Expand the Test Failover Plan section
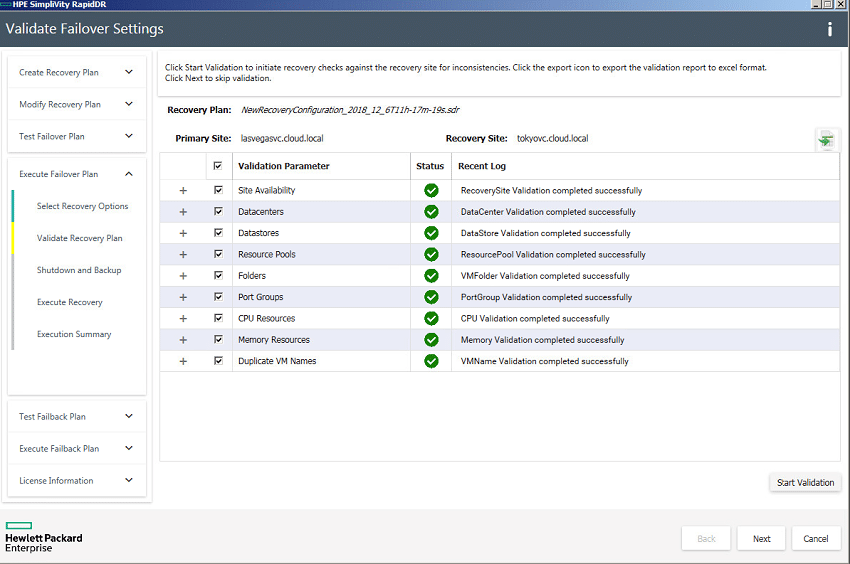Image resolution: width=850 pixels, height=564 pixels. (x=77, y=136)
